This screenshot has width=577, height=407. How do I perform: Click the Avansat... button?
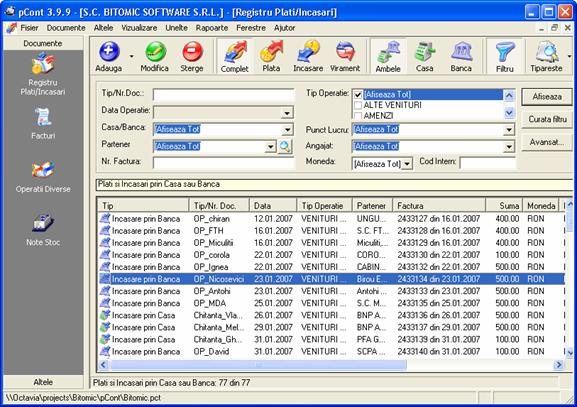[x=547, y=142]
